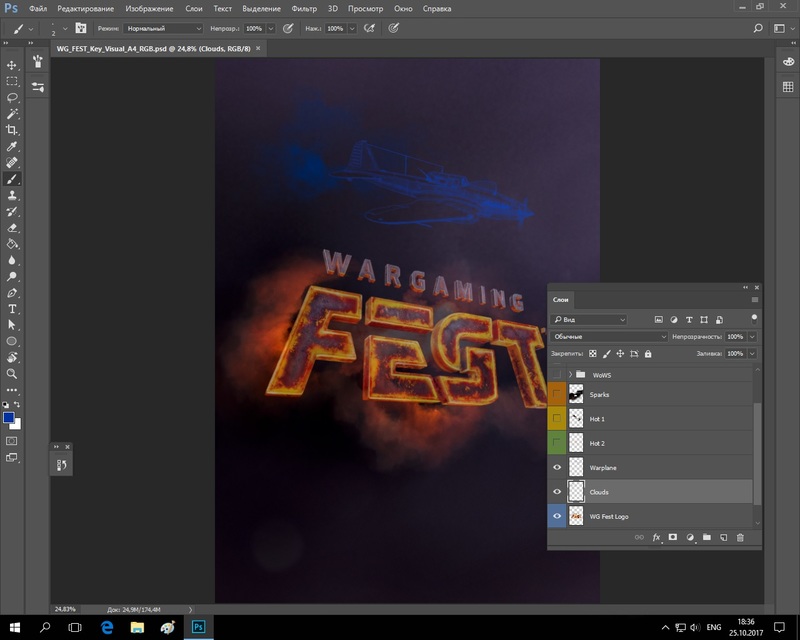Show the Sparks layer
The height and width of the screenshot is (640, 800).
(x=557, y=394)
